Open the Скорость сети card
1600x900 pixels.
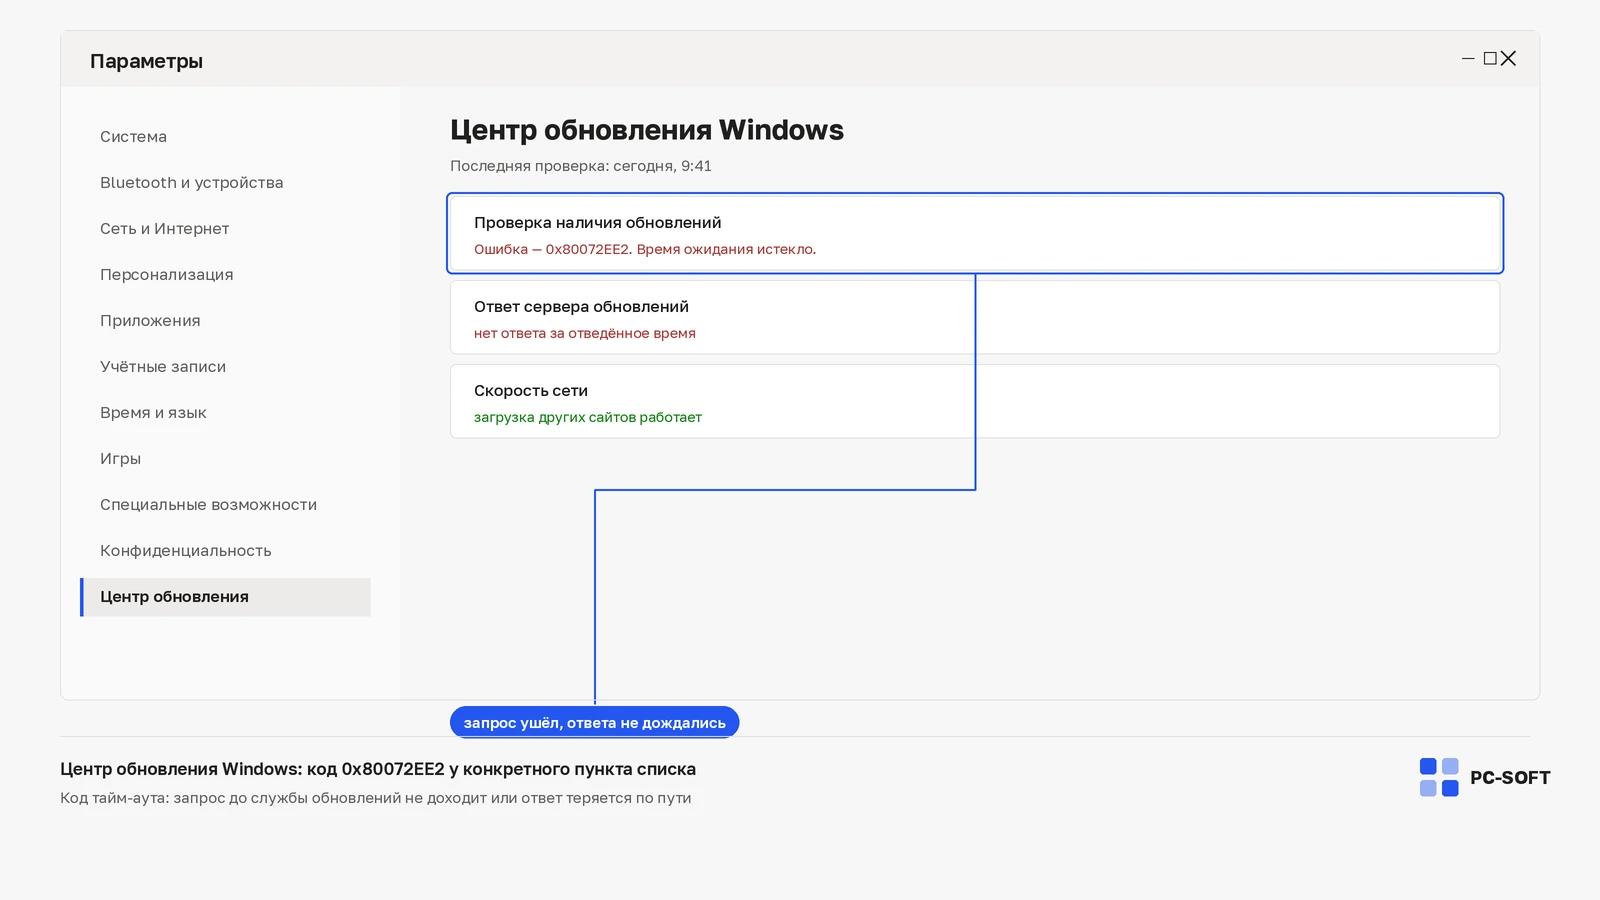pos(975,401)
